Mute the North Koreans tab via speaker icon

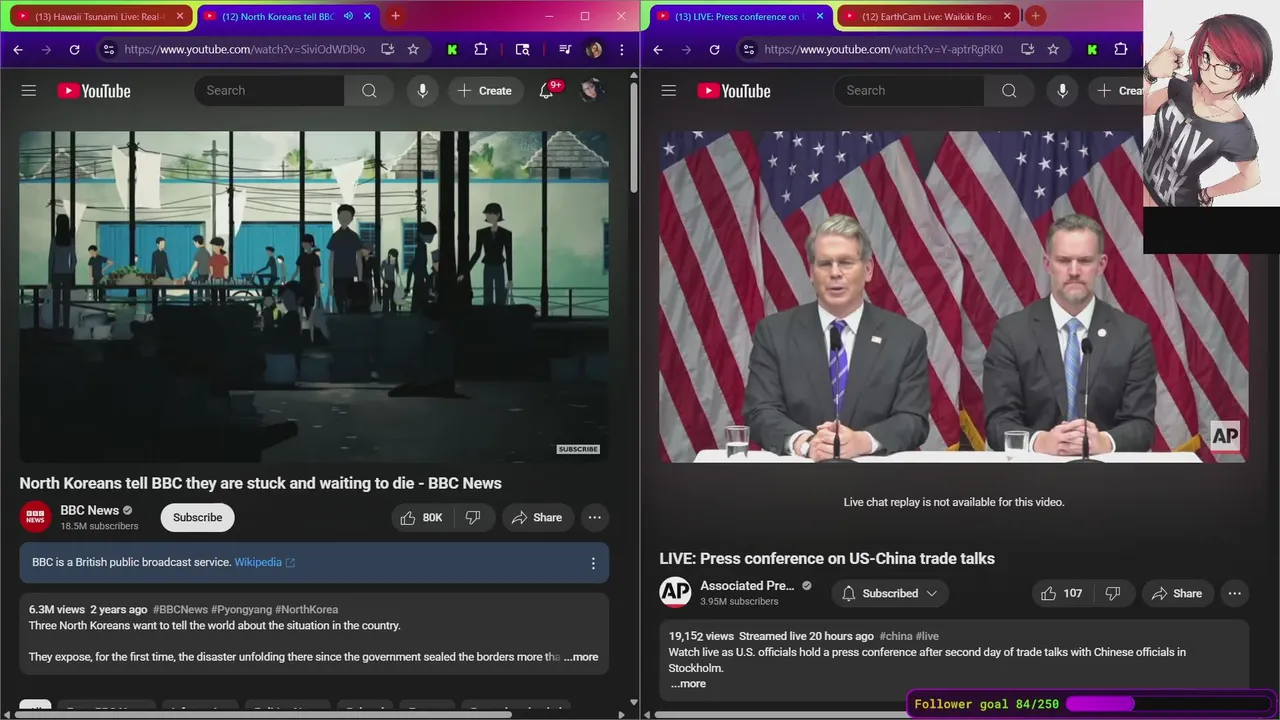(x=348, y=16)
